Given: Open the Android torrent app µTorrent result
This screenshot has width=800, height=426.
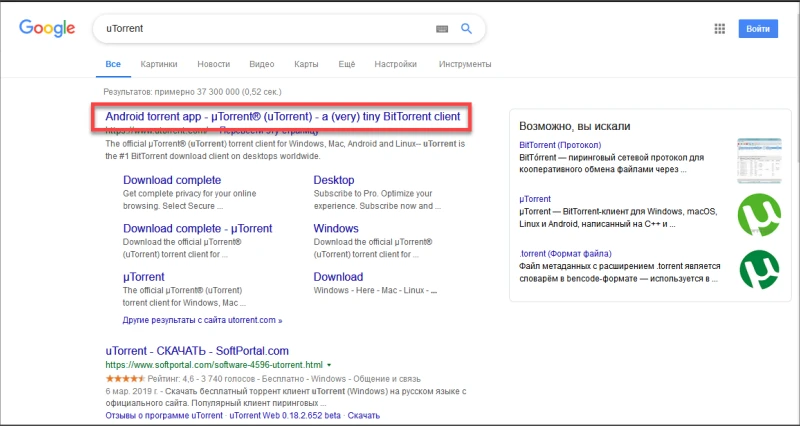Looking at the screenshot, I should [282, 117].
